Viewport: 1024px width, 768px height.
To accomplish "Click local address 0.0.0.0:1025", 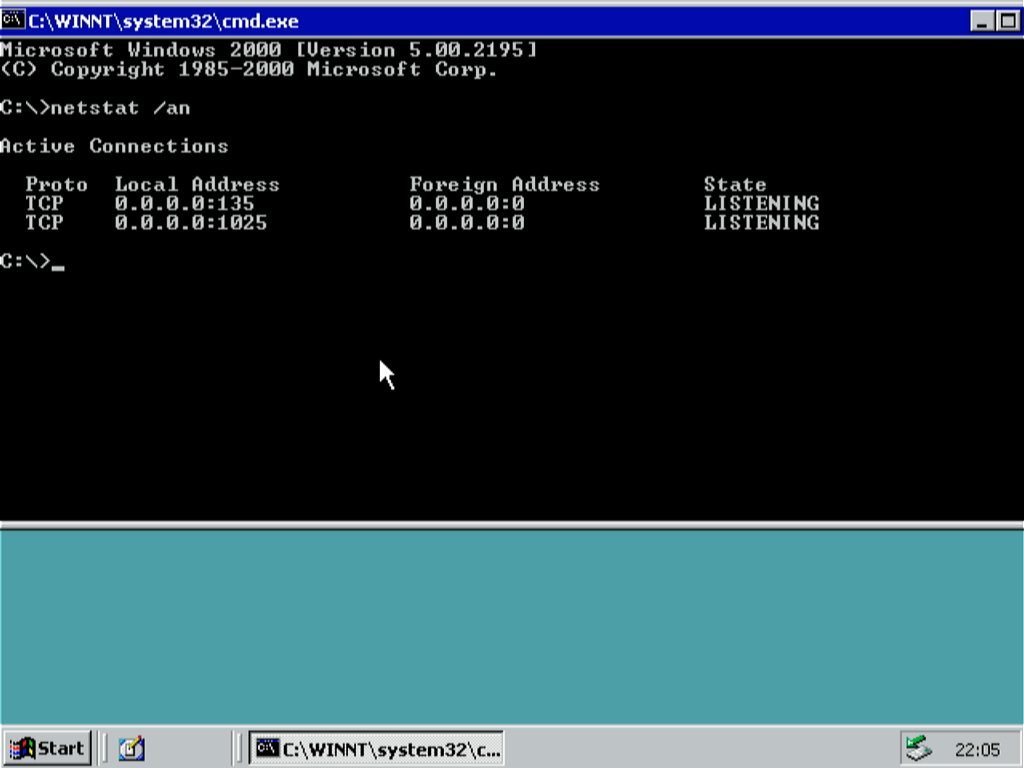I will [x=191, y=223].
